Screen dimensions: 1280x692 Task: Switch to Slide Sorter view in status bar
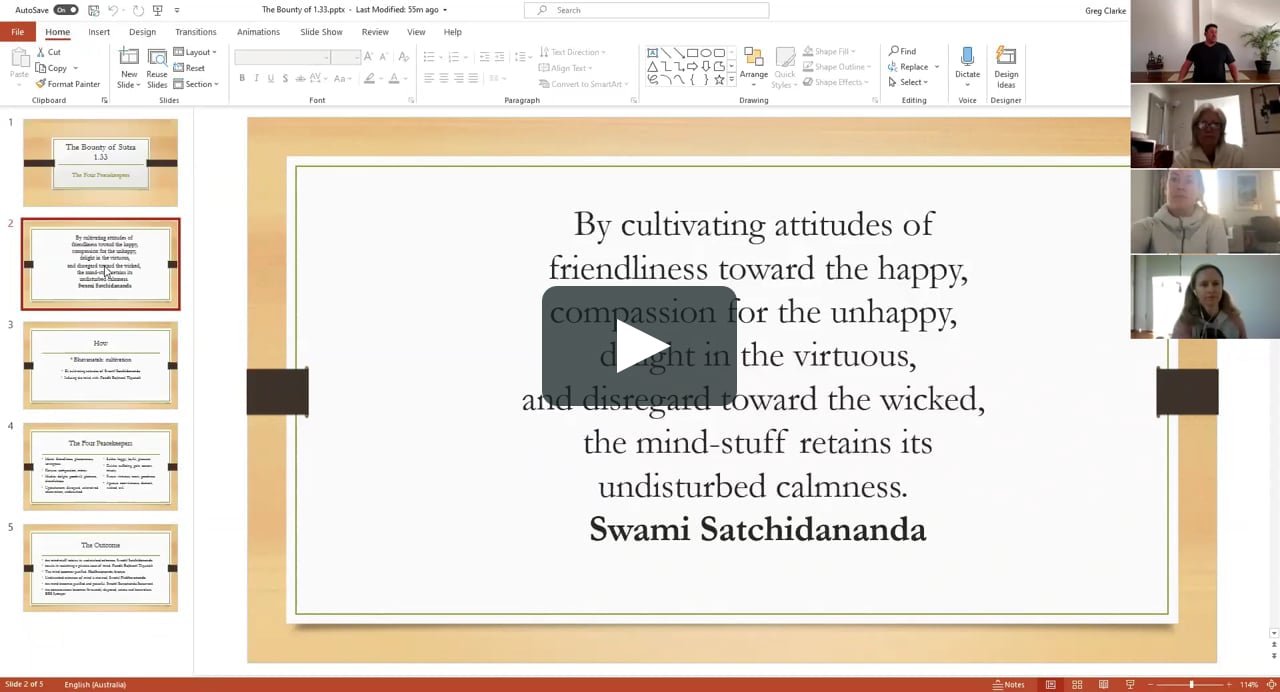click(1077, 685)
